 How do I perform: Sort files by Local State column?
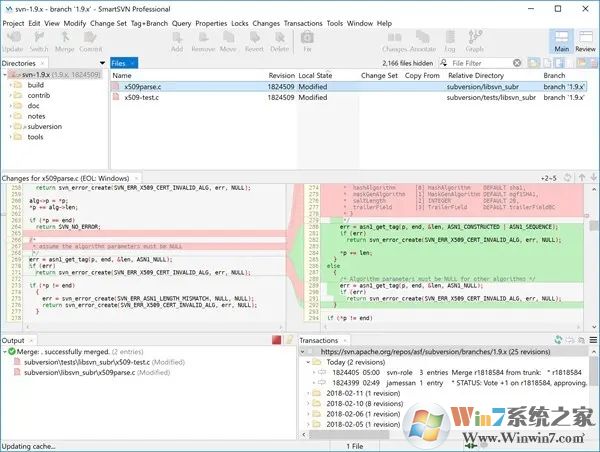pyautogui.click(x=316, y=75)
